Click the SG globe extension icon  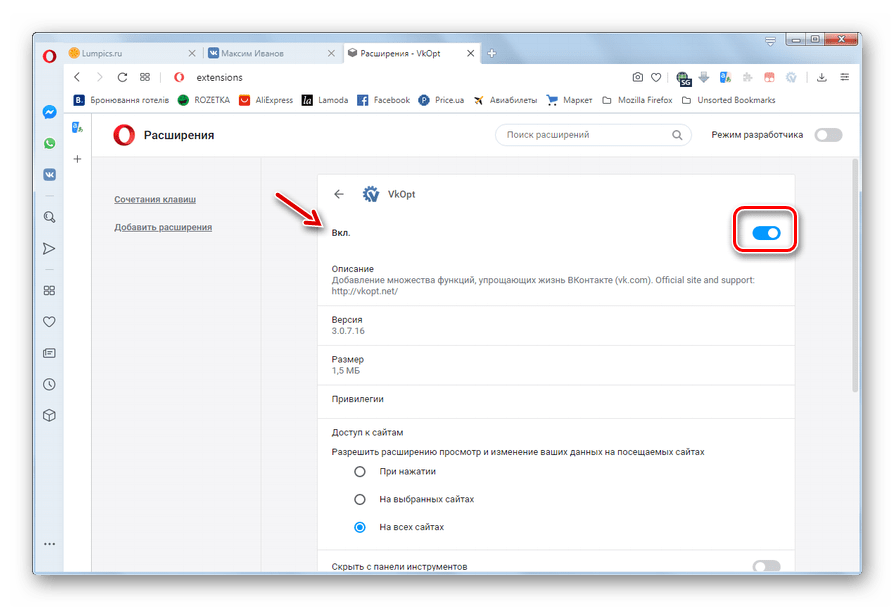(683, 78)
